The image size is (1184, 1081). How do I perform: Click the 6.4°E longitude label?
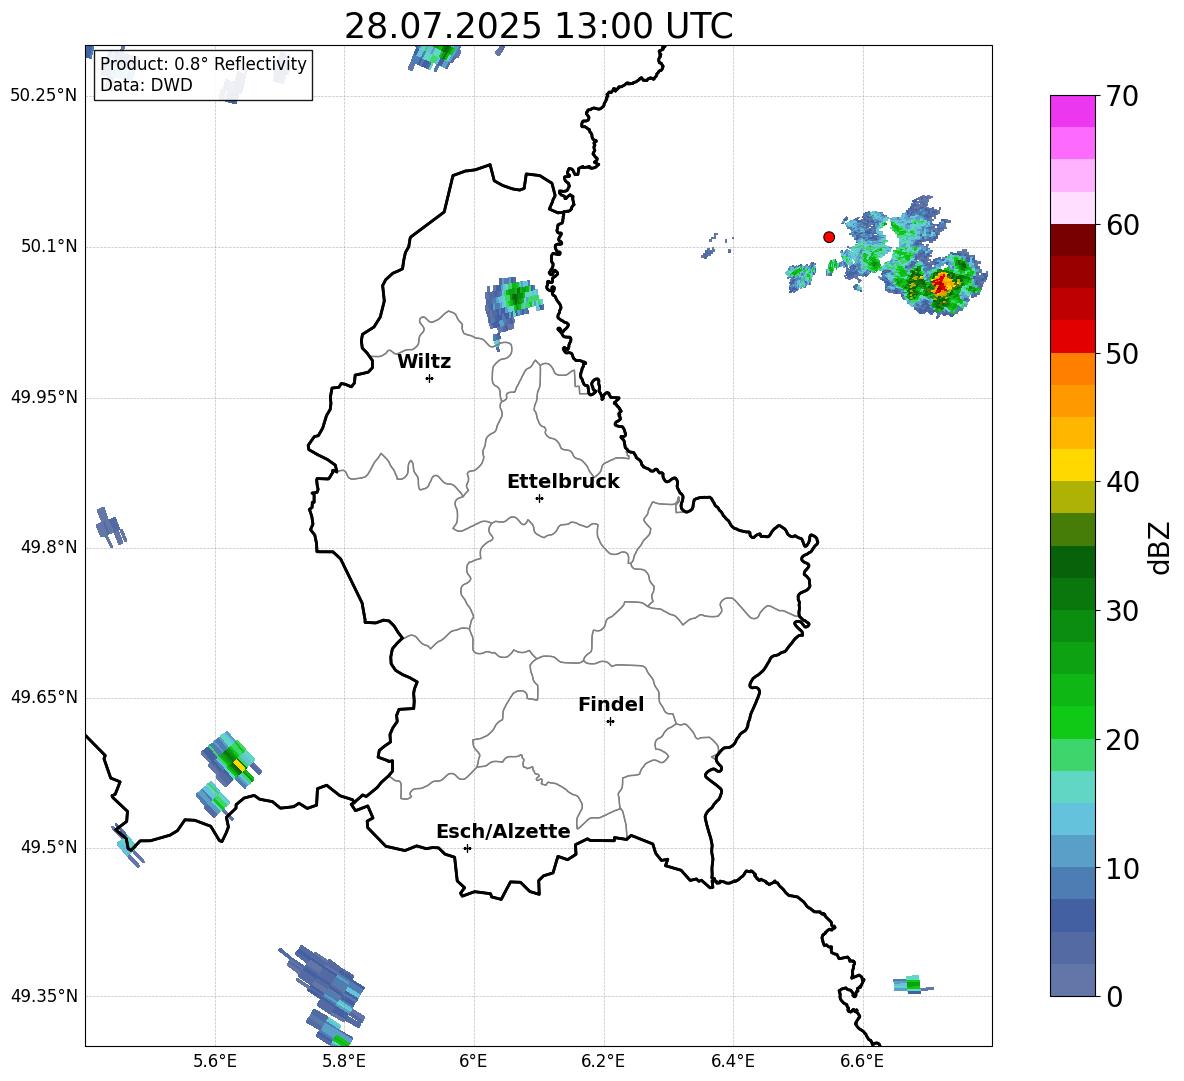point(732,1062)
